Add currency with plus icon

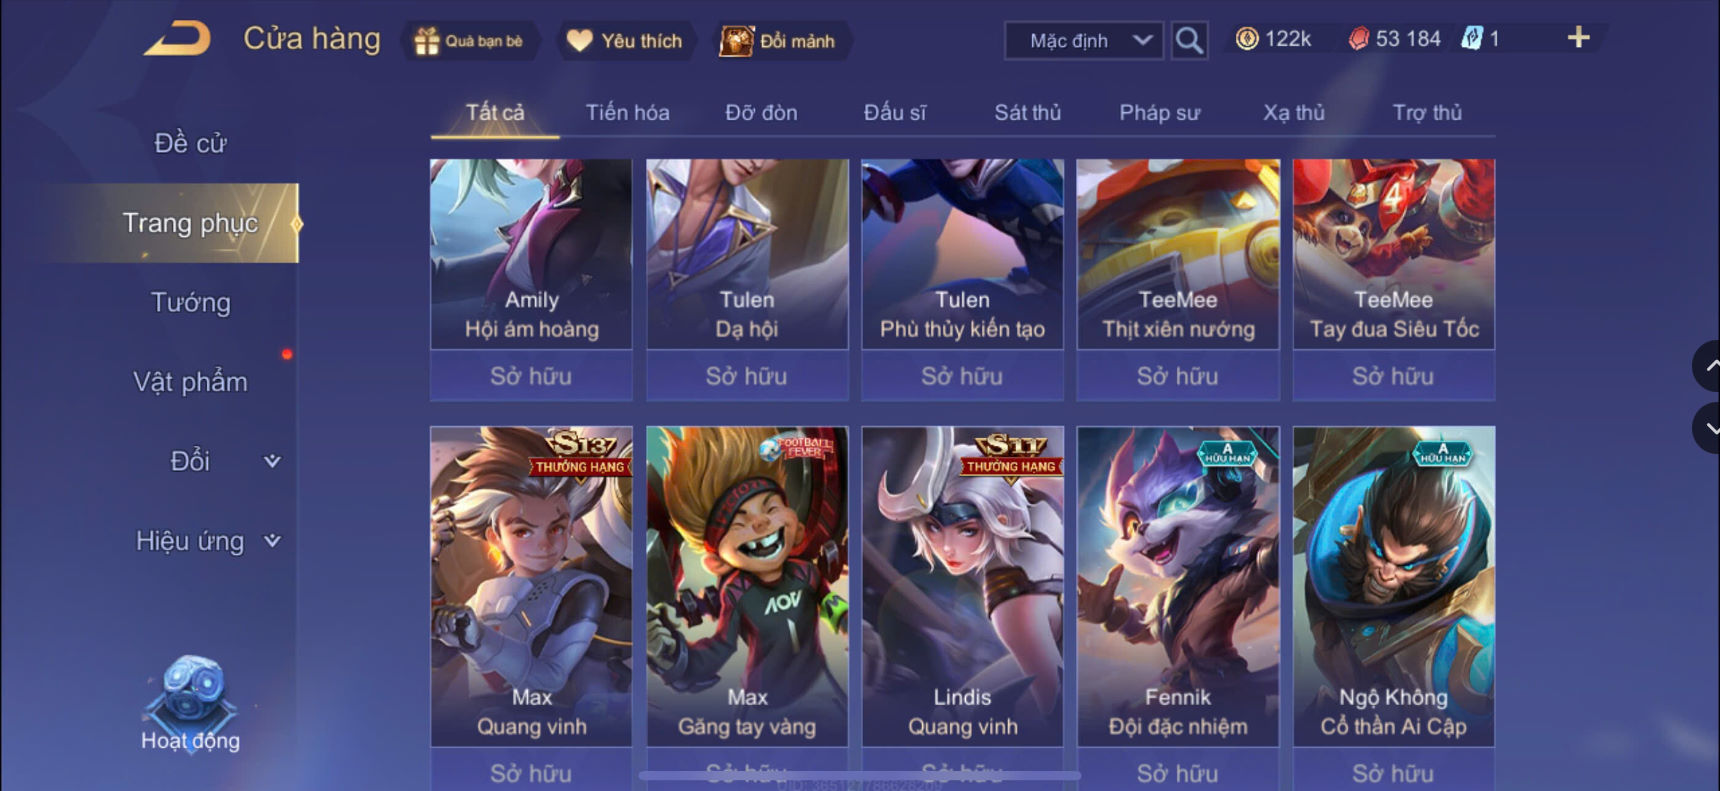click(x=1578, y=38)
